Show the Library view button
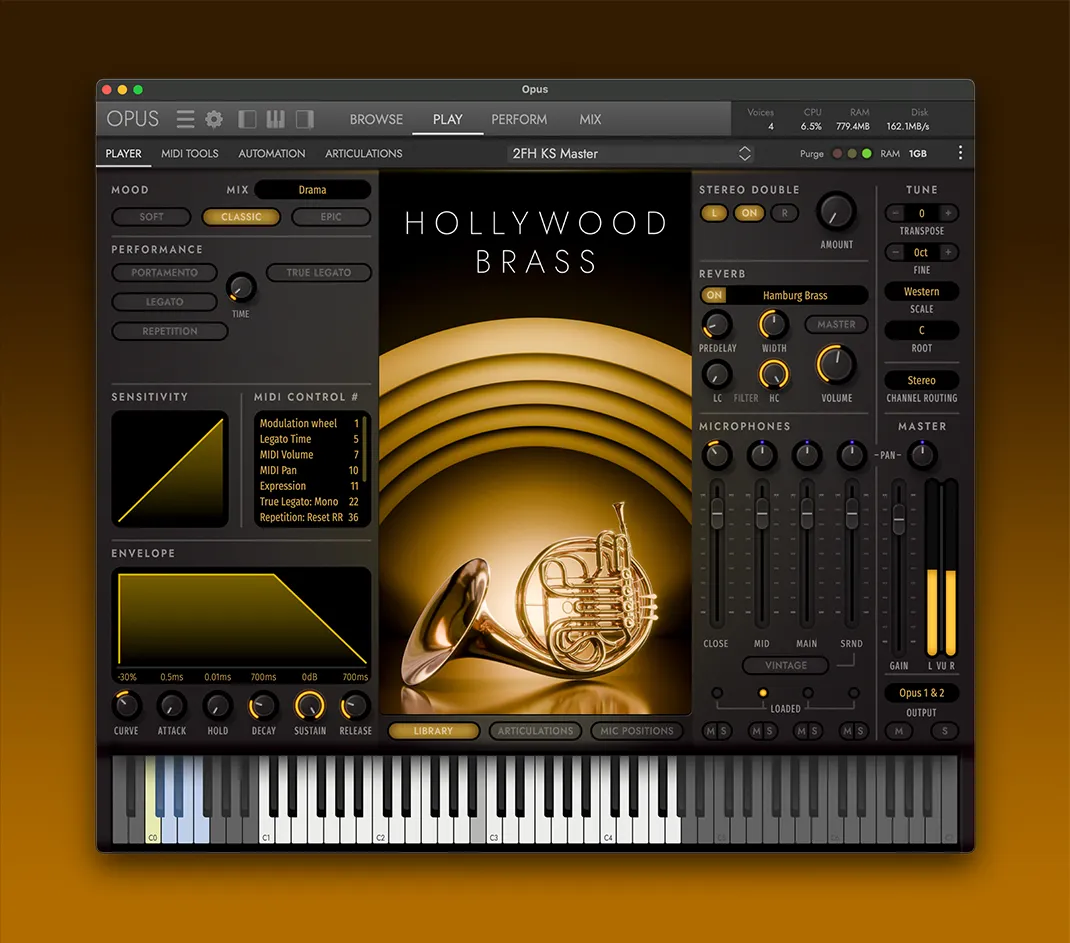Screen dimensions: 1070x943 [433, 731]
